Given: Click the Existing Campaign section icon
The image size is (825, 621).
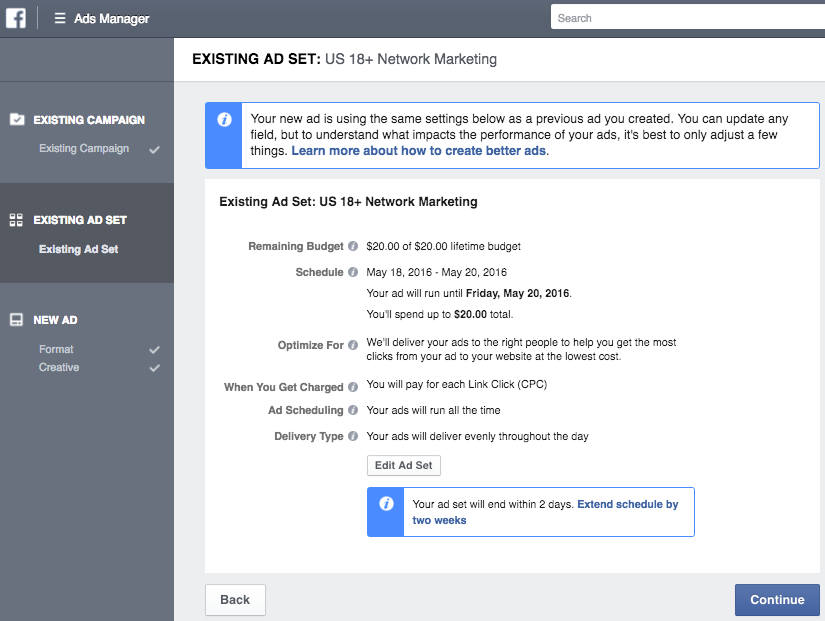Looking at the screenshot, I should [17, 119].
